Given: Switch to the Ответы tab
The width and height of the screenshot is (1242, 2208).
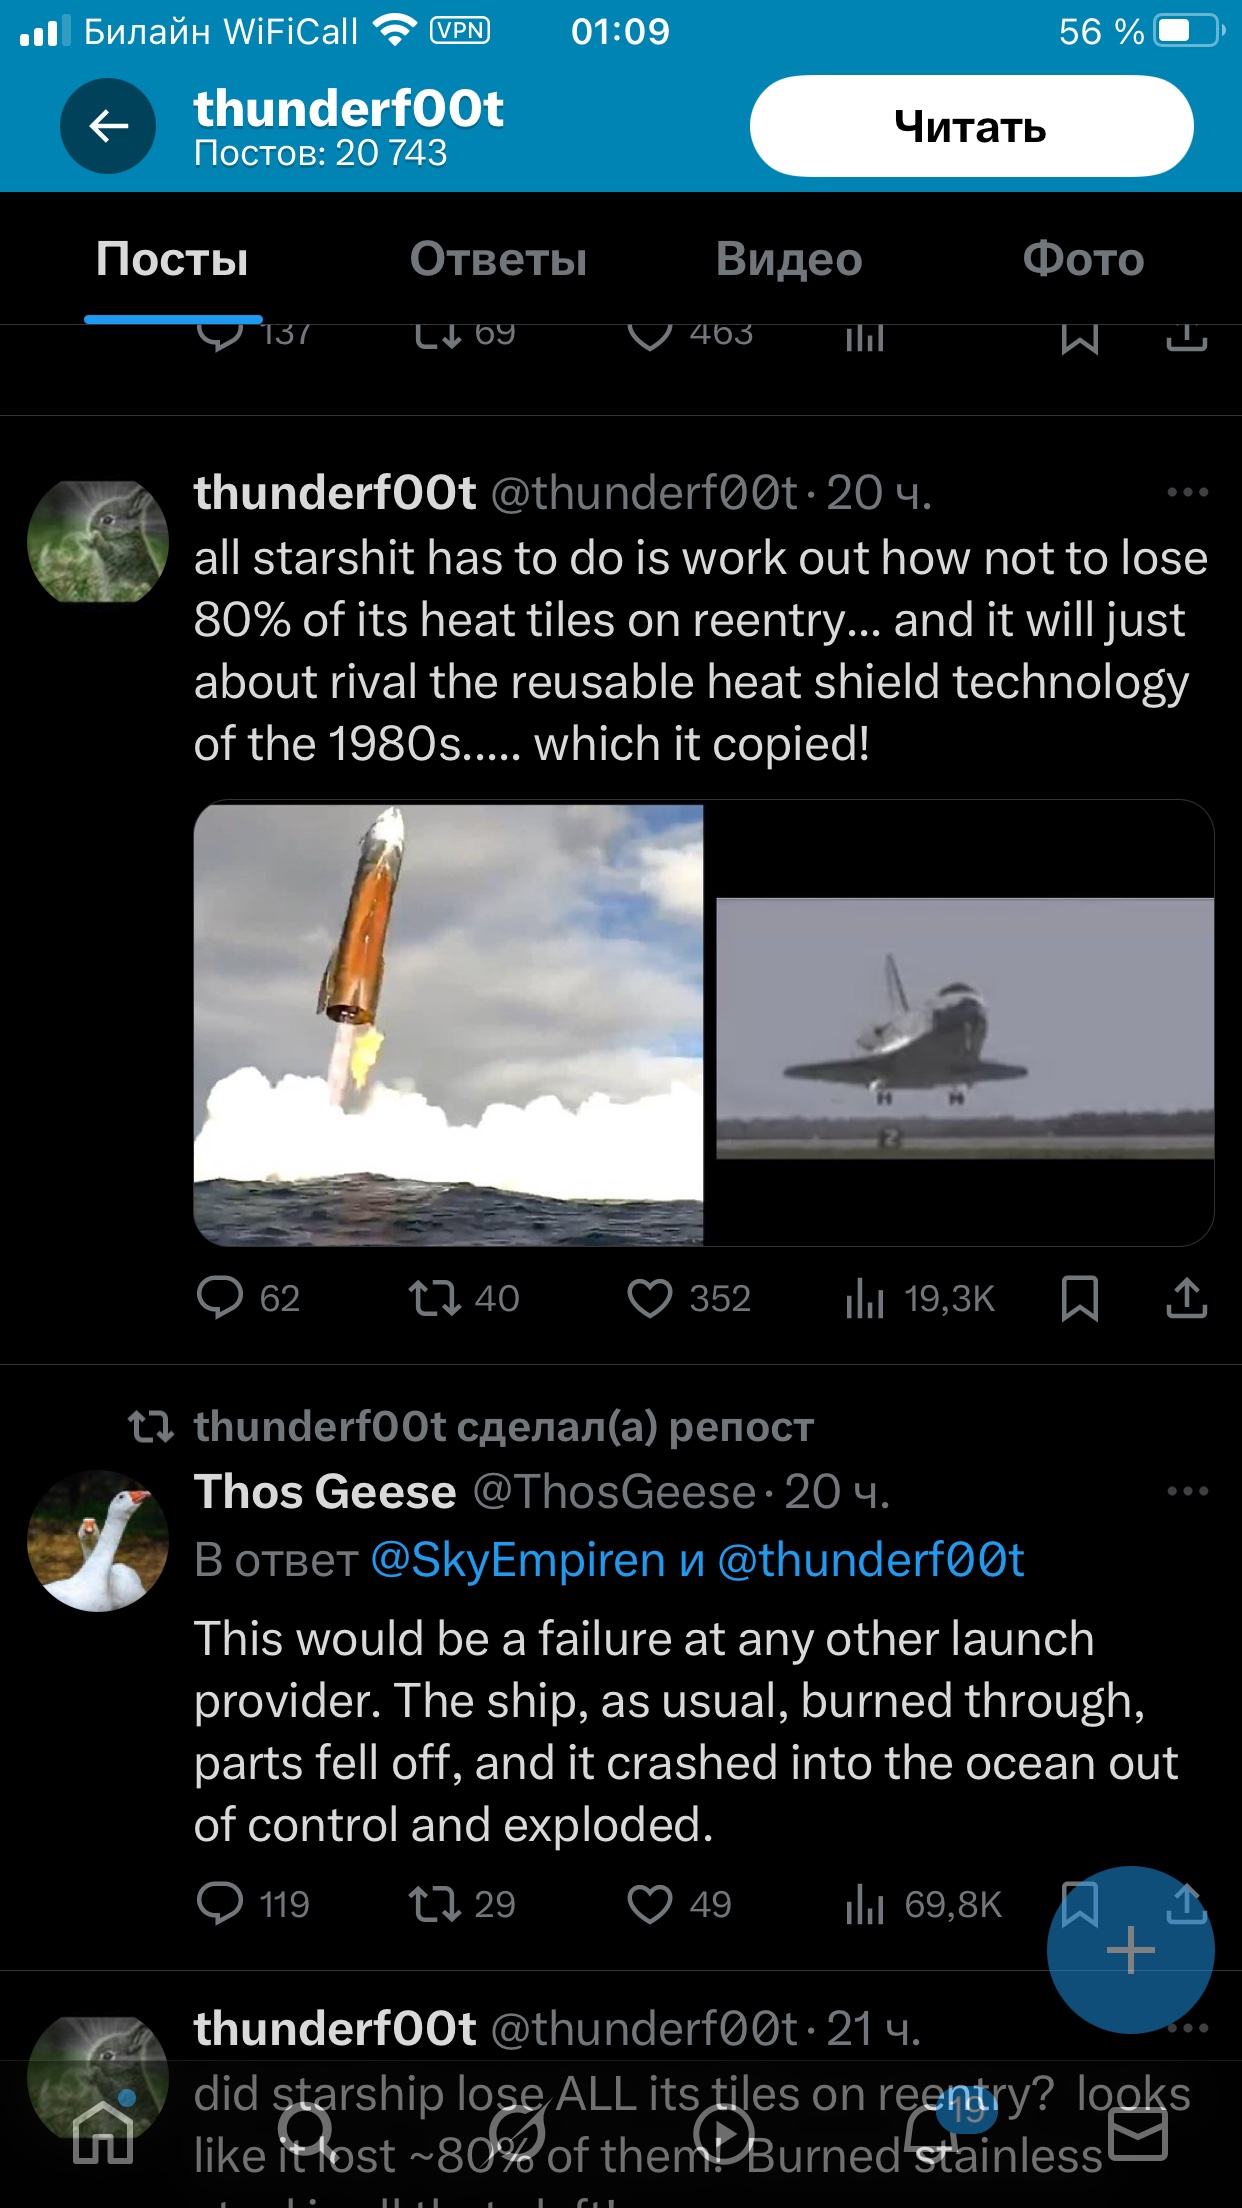Looking at the screenshot, I should pyautogui.click(x=498, y=259).
